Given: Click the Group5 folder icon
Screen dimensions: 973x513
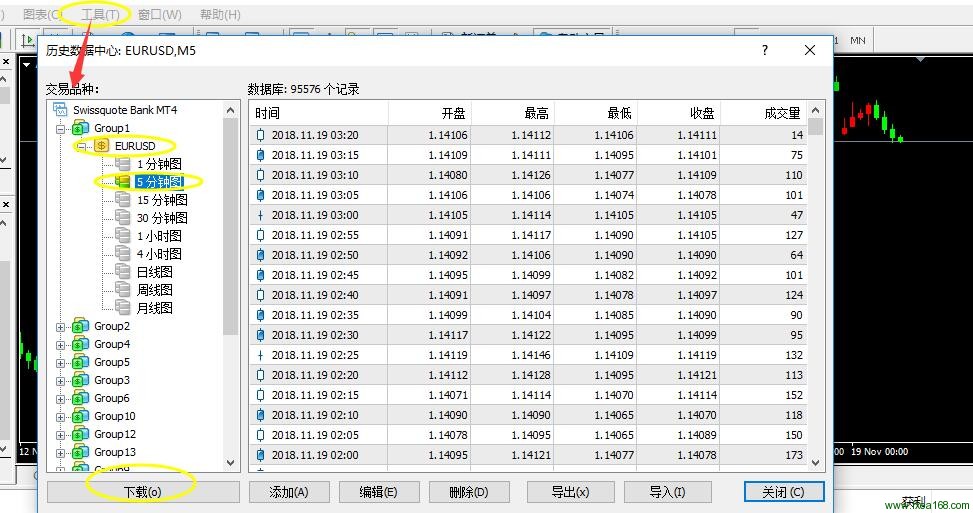Looking at the screenshot, I should [81, 362].
